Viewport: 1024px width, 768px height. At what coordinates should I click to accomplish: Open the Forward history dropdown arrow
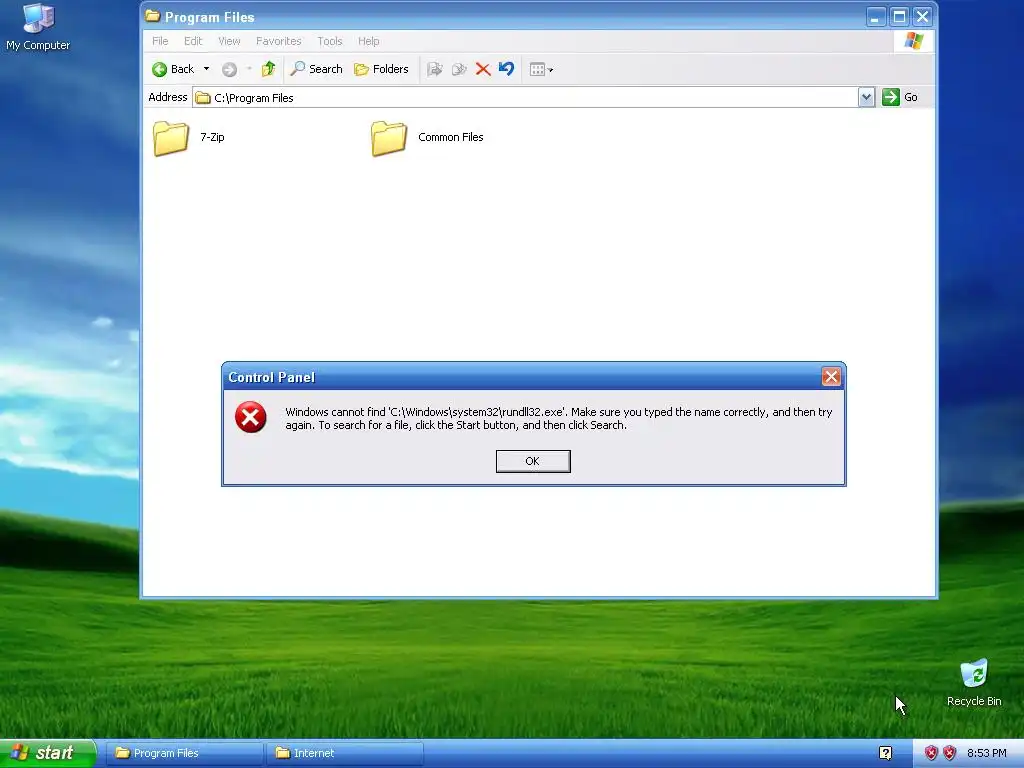click(249, 69)
